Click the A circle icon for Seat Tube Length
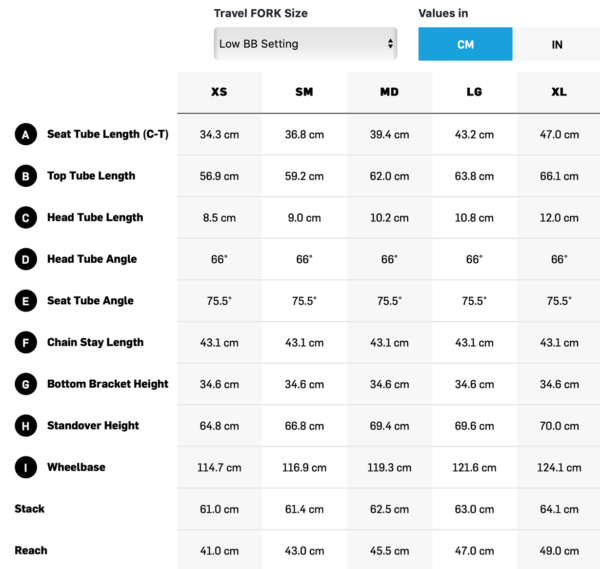Image resolution: width=600 pixels, height=569 pixels. tap(25, 134)
